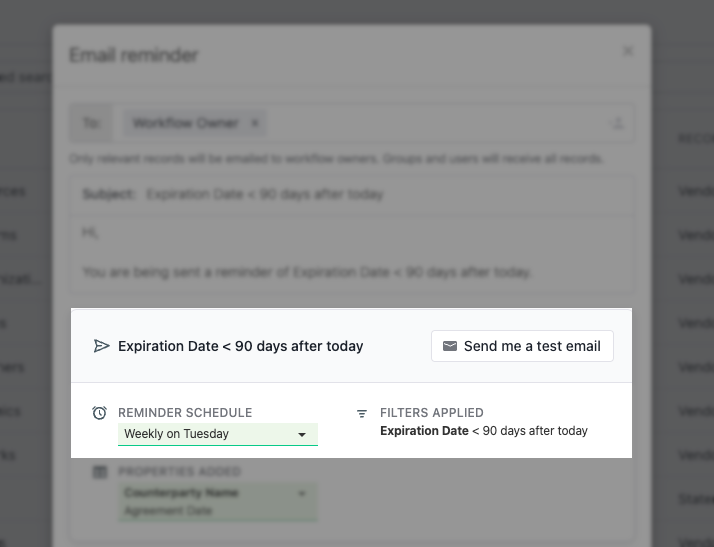
Task: Click the filter lines icon beside Filters Applied
Action: click(x=362, y=414)
